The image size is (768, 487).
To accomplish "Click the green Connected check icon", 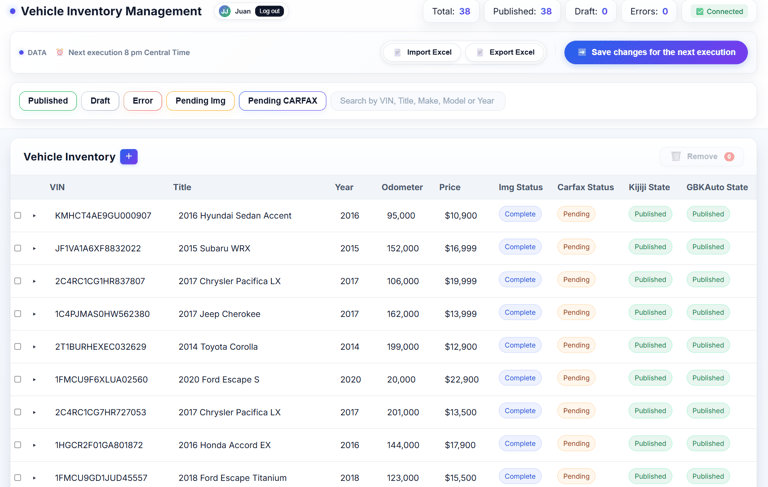I will point(699,12).
